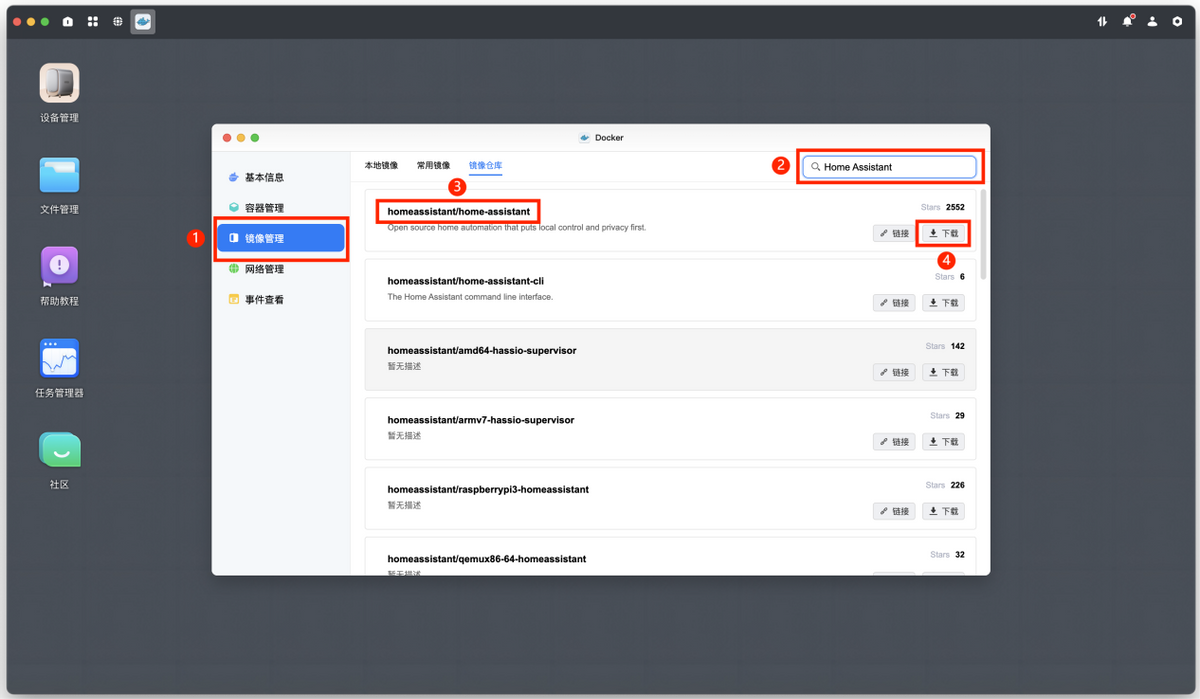Click the globe icon in top bar
The width and height of the screenshot is (1200, 699).
pos(118,21)
